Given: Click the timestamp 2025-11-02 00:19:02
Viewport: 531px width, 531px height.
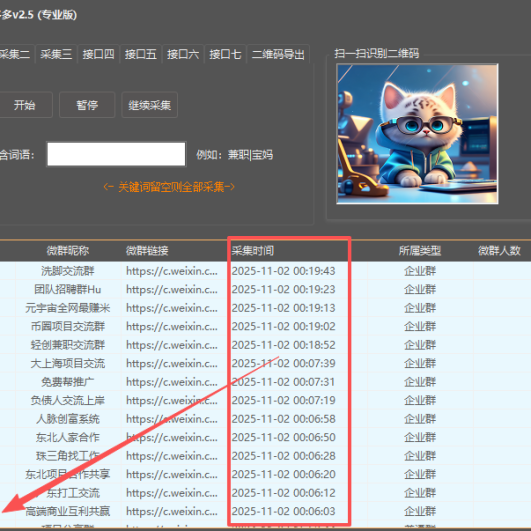Looking at the screenshot, I should pos(283,326).
